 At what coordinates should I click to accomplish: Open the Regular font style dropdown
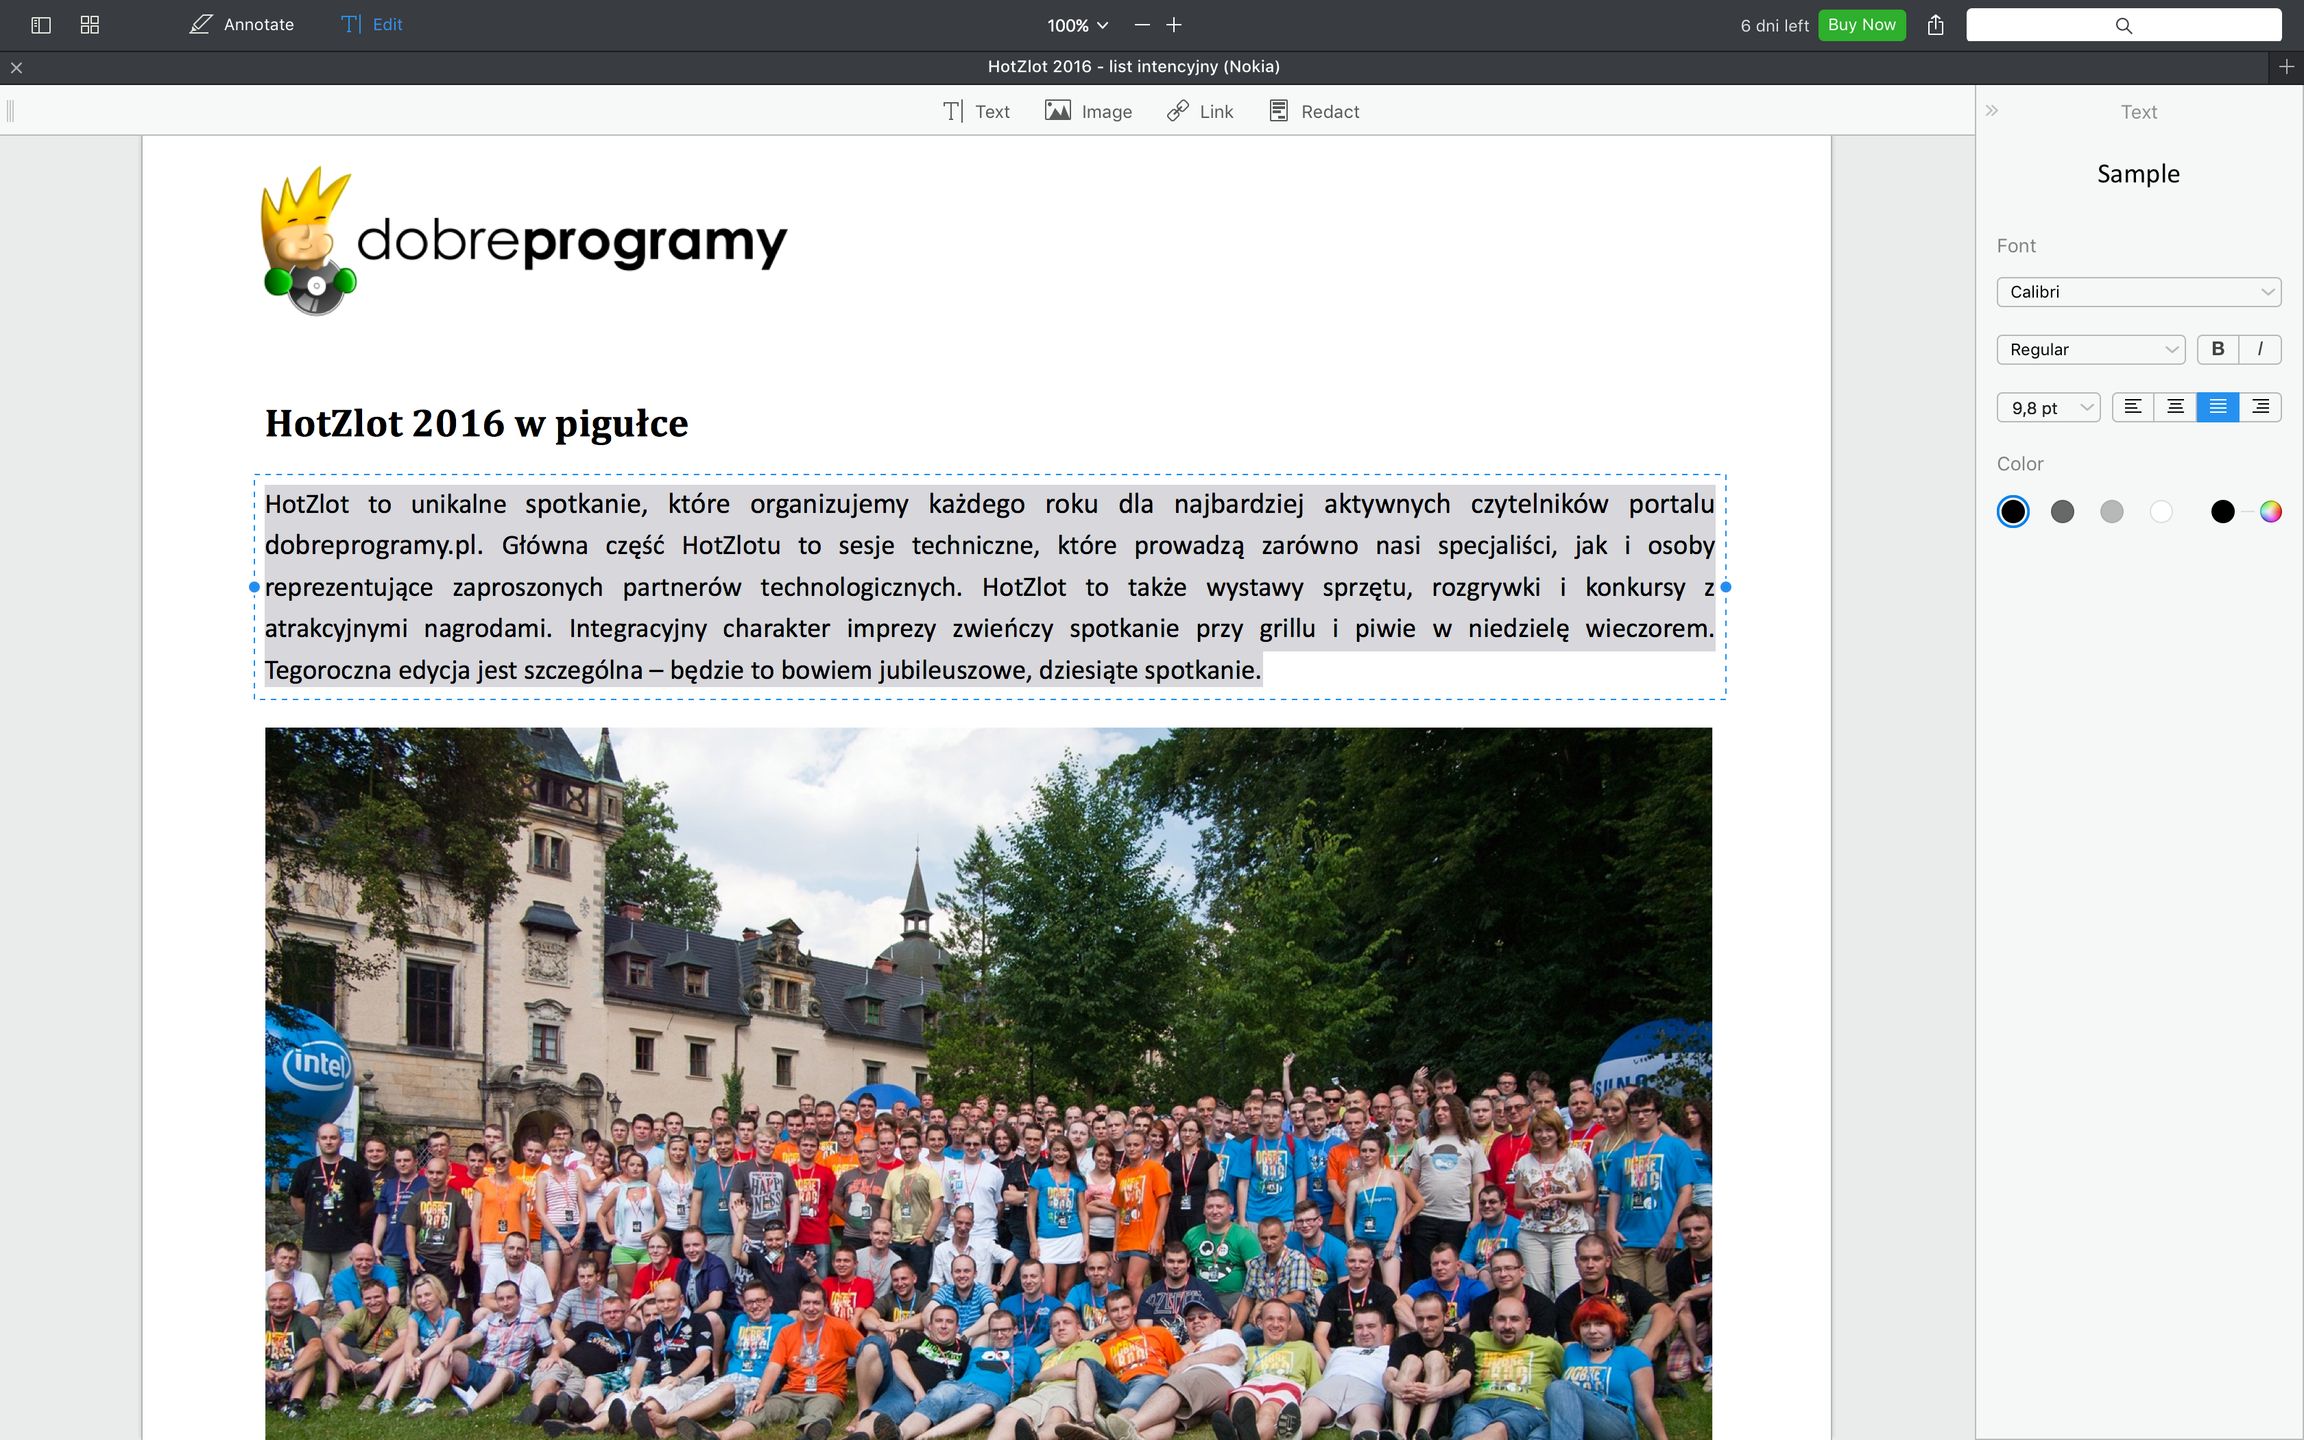(x=2090, y=349)
